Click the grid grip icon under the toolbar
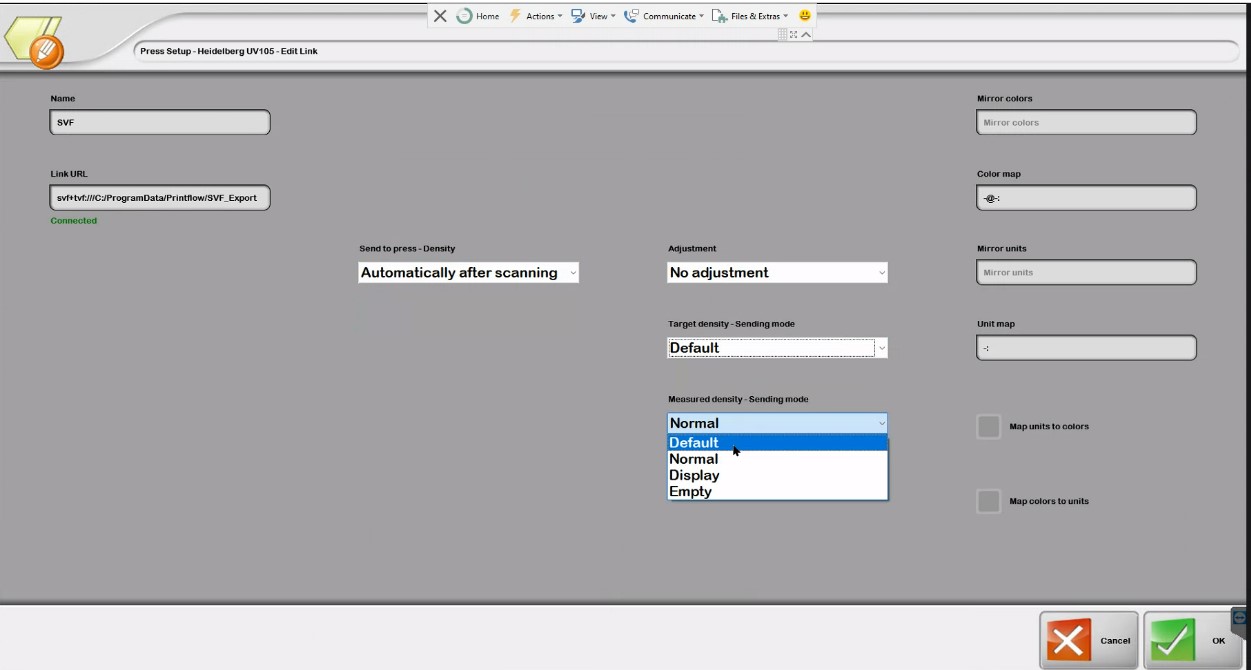The image size is (1251, 670). pos(783,34)
